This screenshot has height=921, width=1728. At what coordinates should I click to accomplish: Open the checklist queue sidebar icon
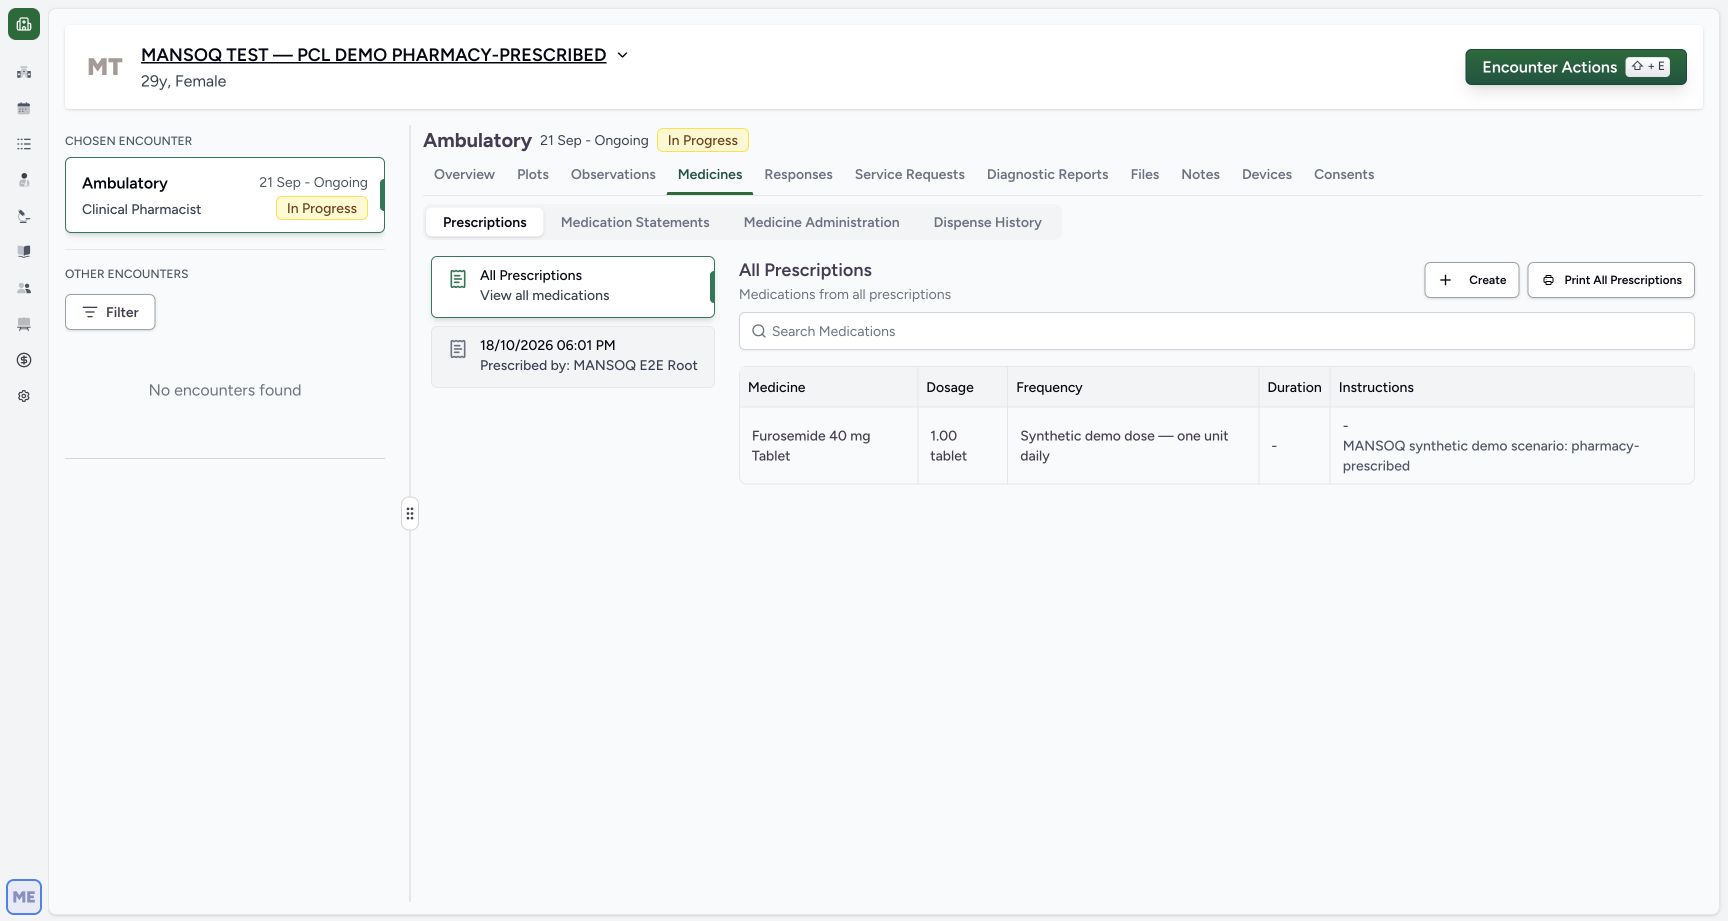pyautogui.click(x=24, y=144)
